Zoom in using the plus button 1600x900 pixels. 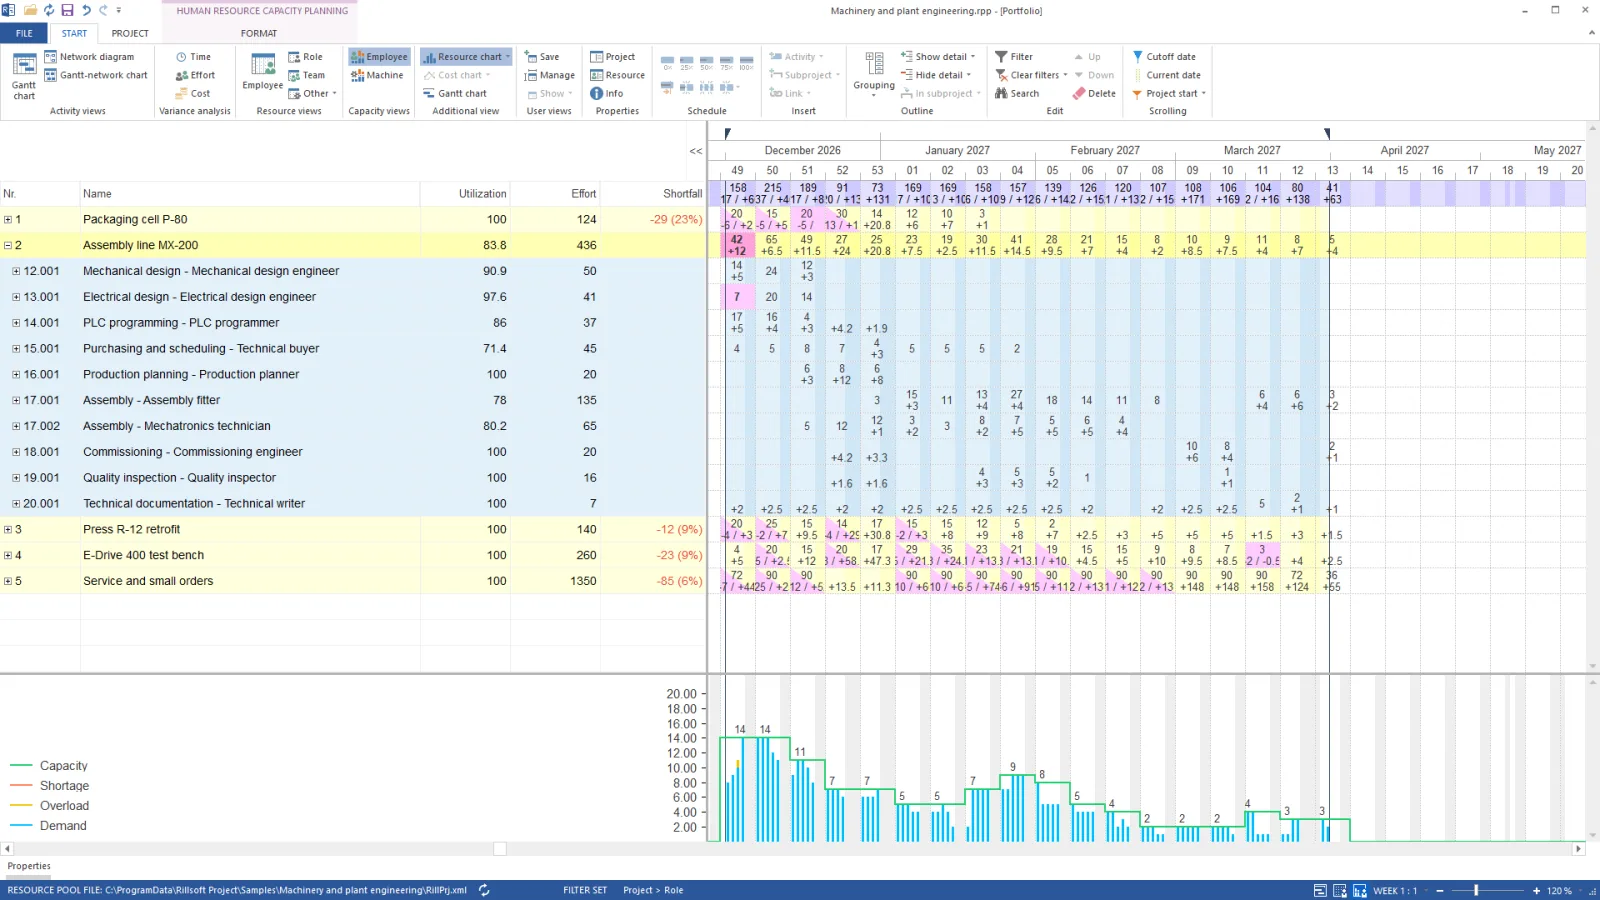pyautogui.click(x=1537, y=890)
